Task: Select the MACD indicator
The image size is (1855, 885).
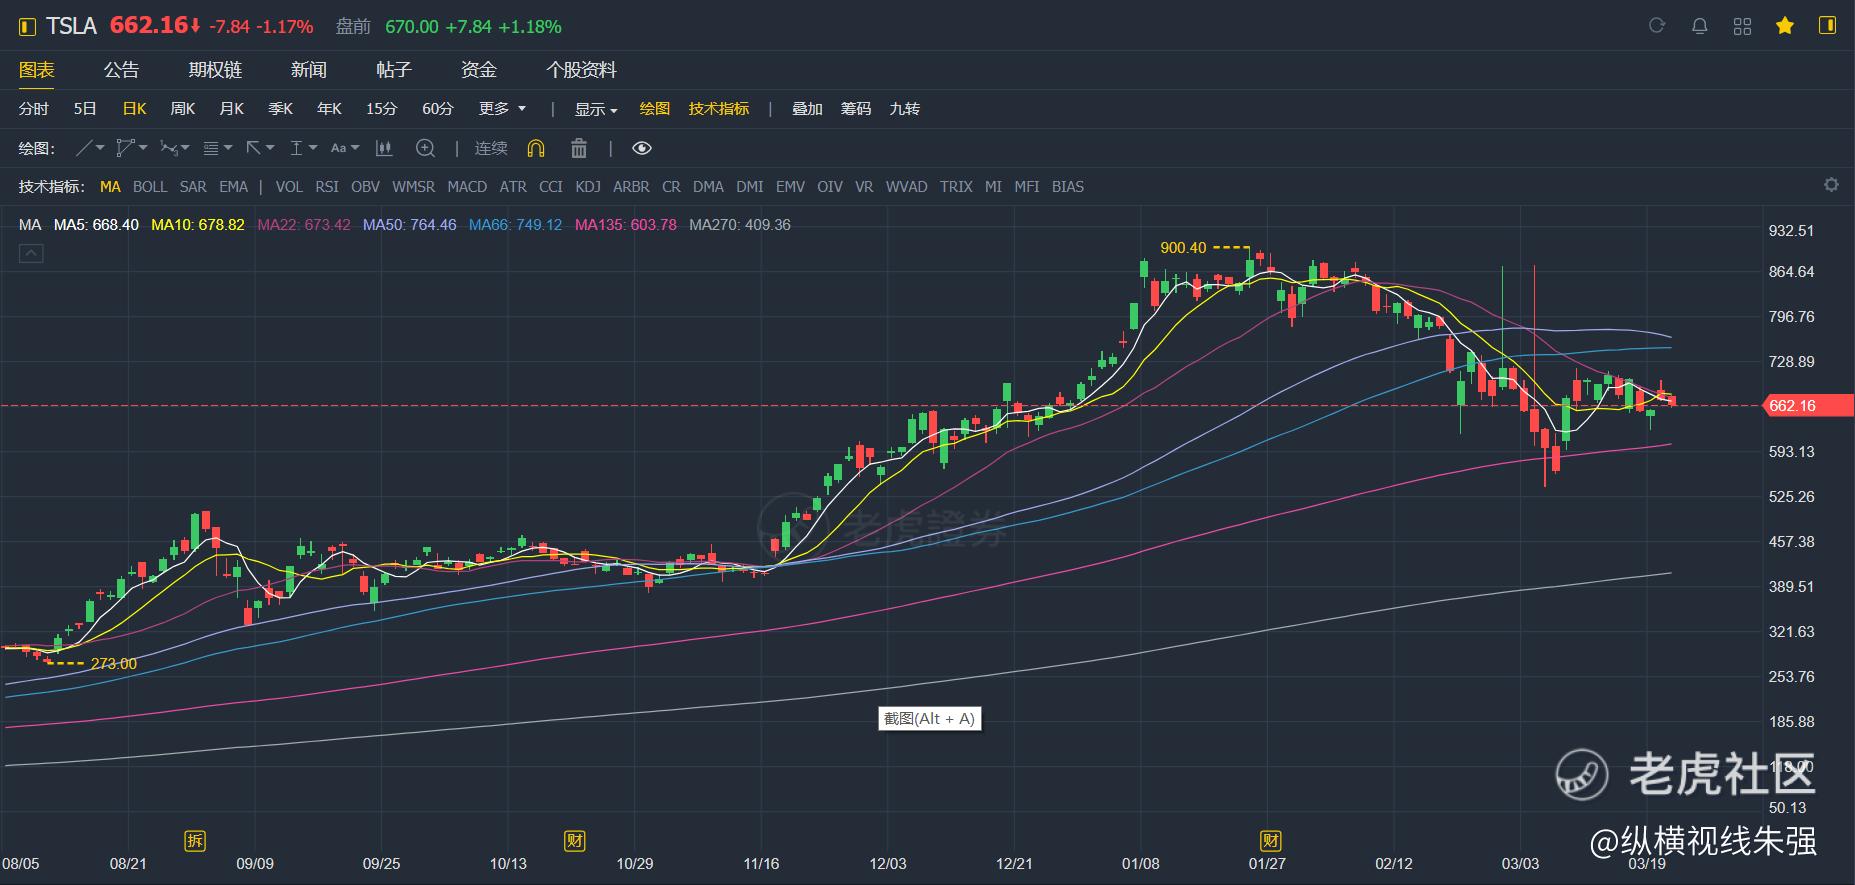Action: (x=467, y=187)
